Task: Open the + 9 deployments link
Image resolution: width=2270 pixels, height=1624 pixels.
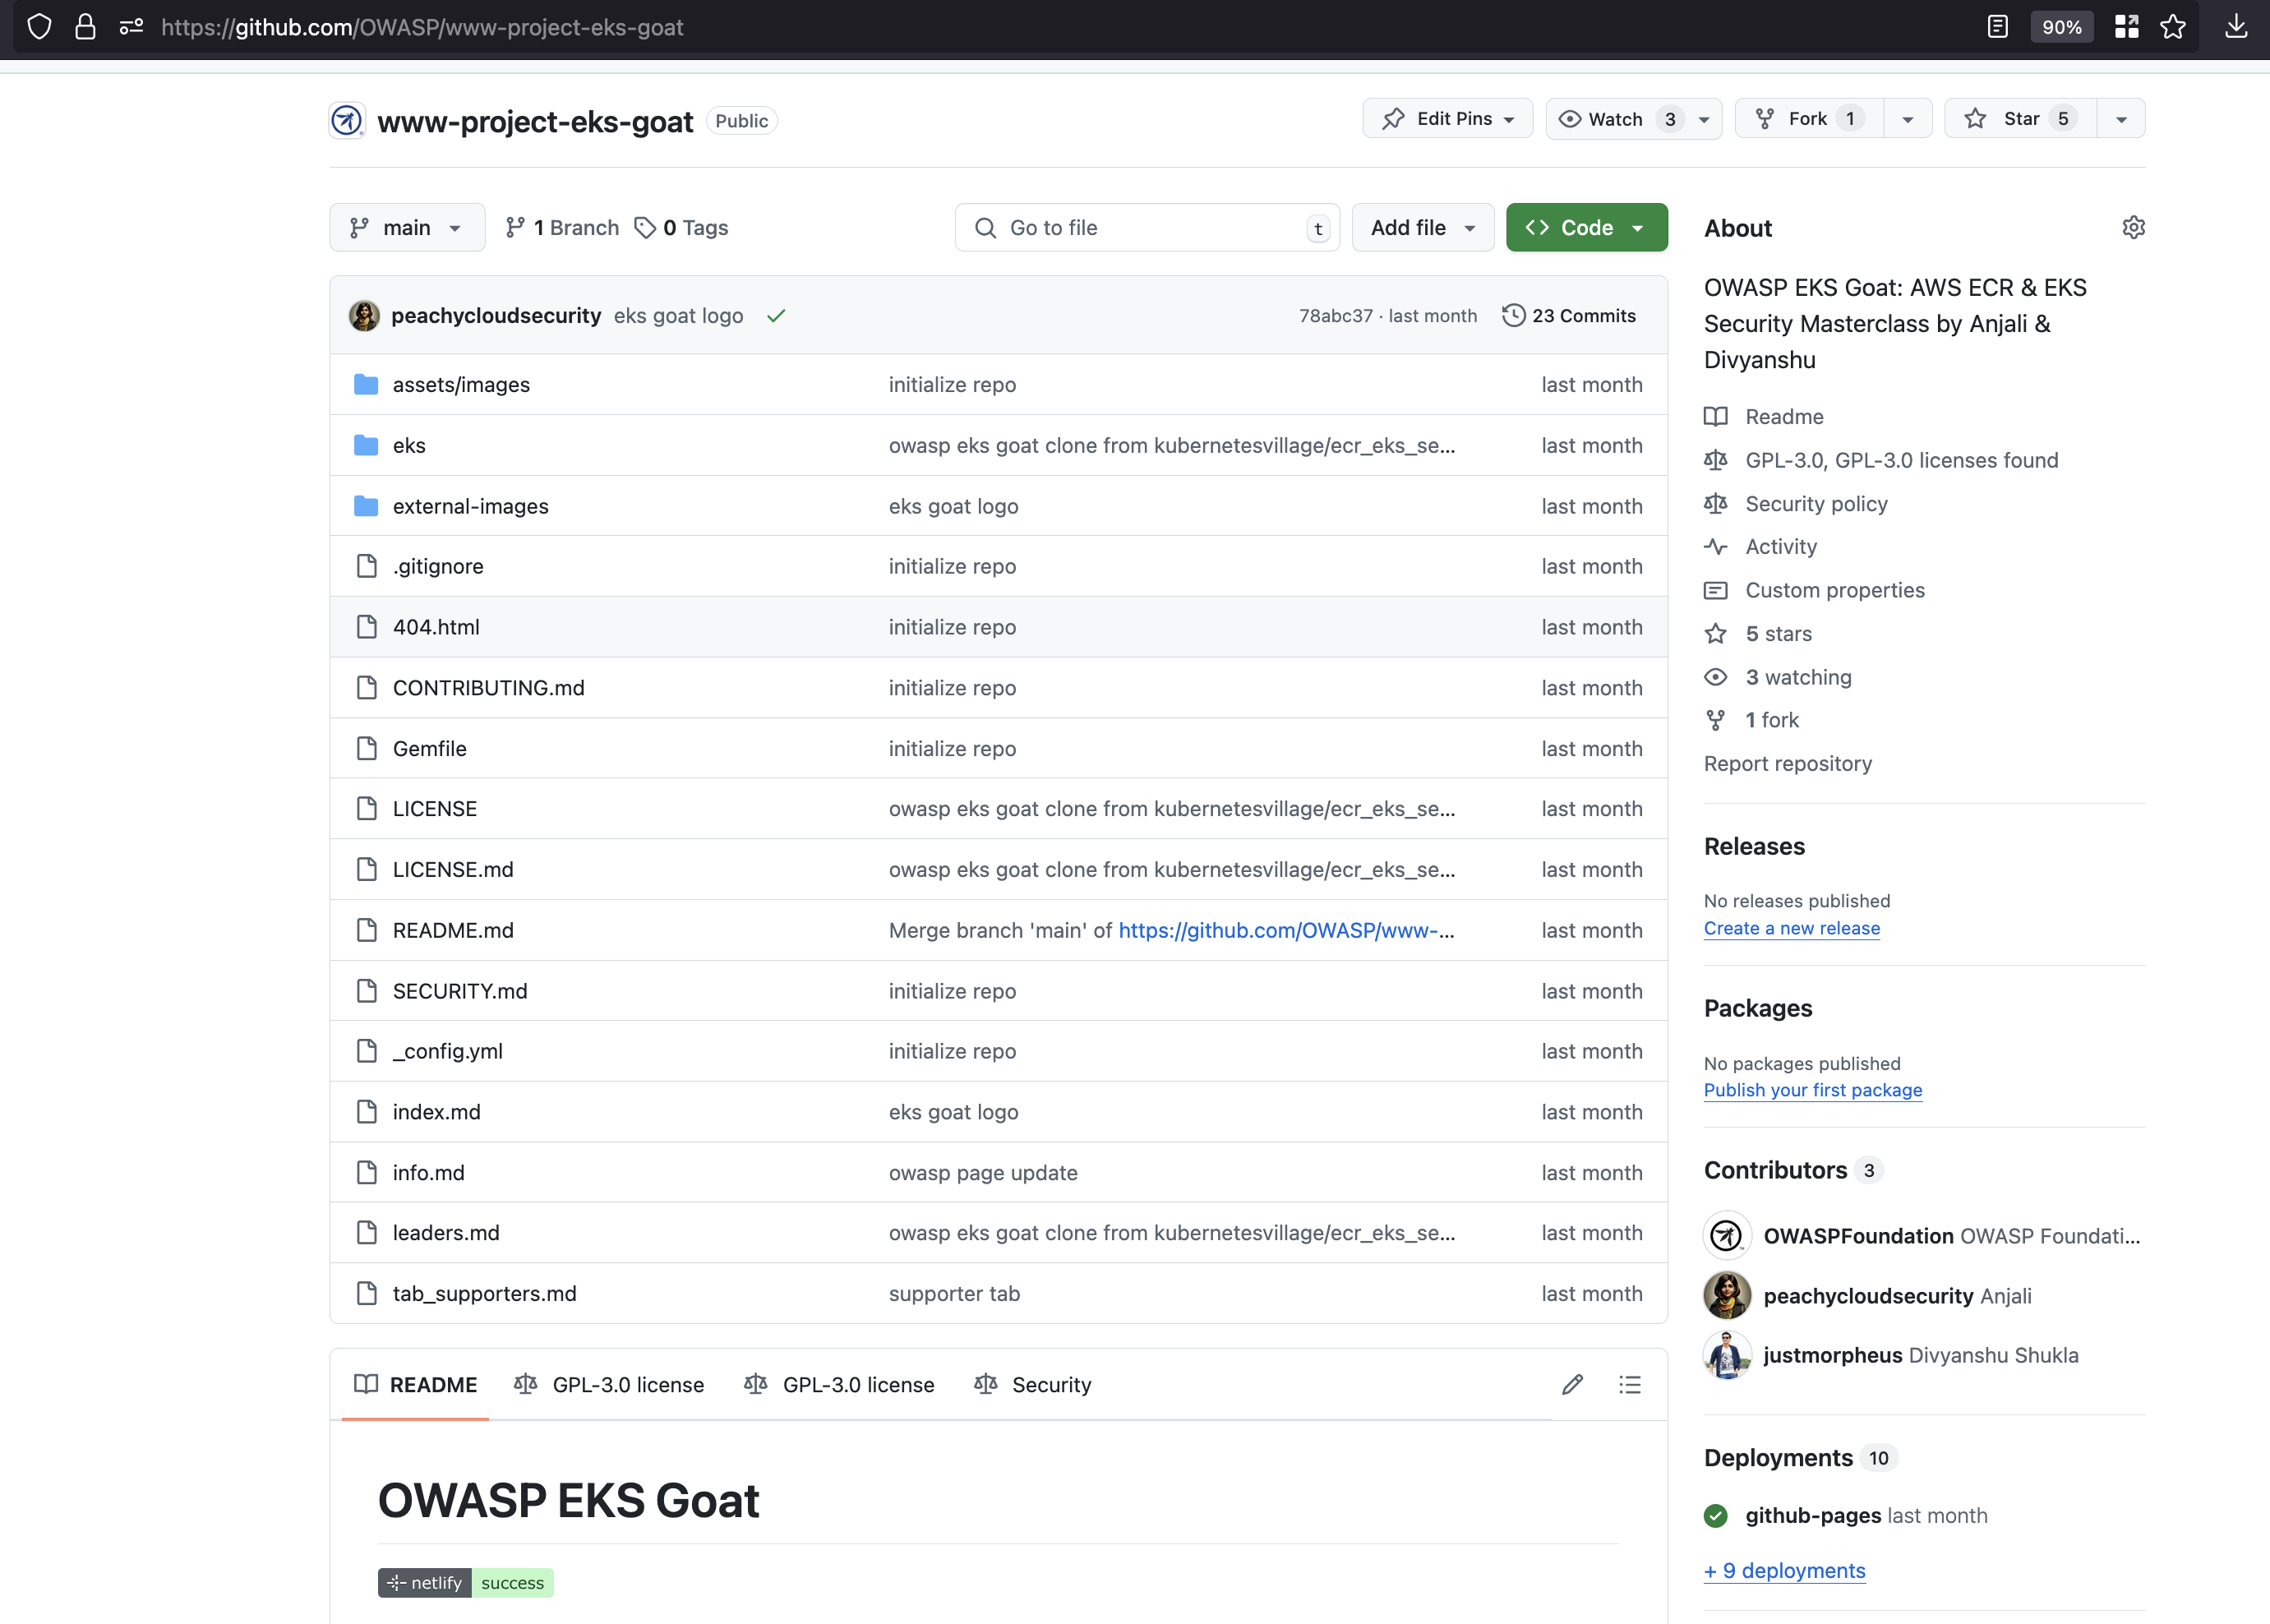Action: tap(1784, 1570)
